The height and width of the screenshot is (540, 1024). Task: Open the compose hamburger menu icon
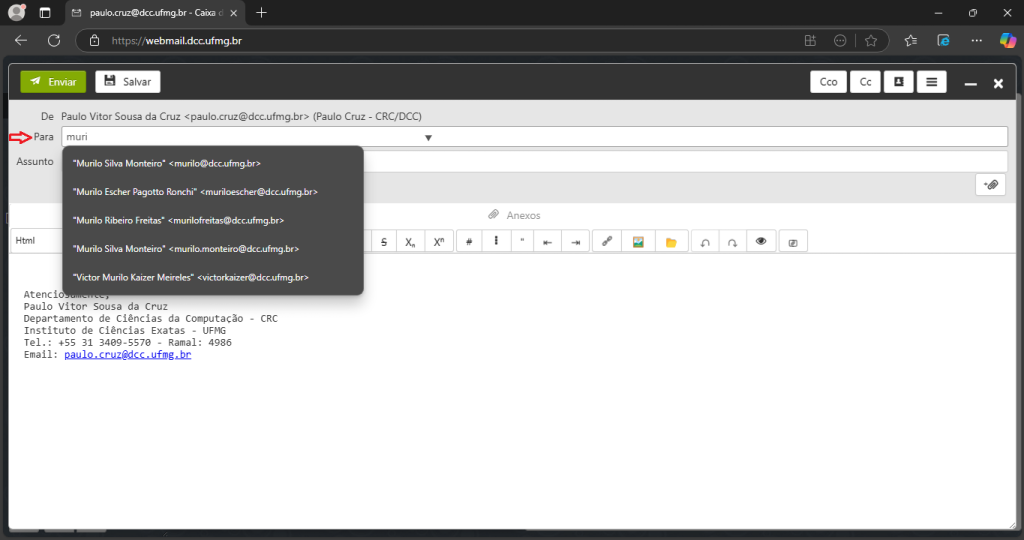931,82
